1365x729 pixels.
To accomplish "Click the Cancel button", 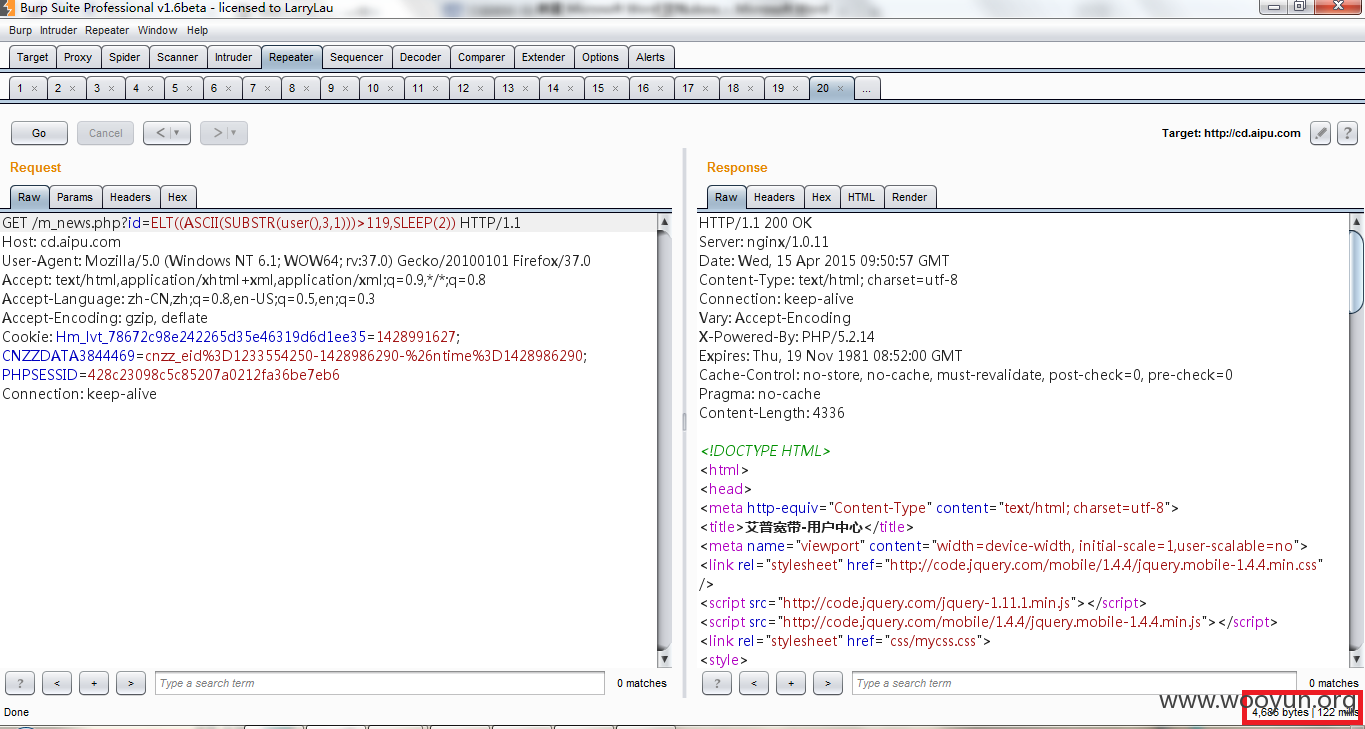I will [106, 133].
